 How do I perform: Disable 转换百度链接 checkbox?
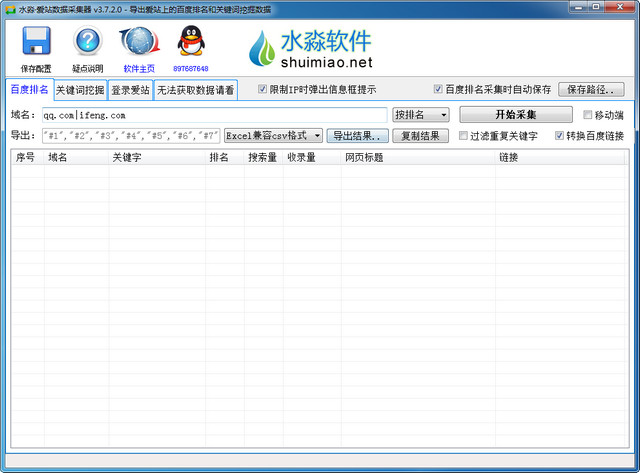click(560, 135)
